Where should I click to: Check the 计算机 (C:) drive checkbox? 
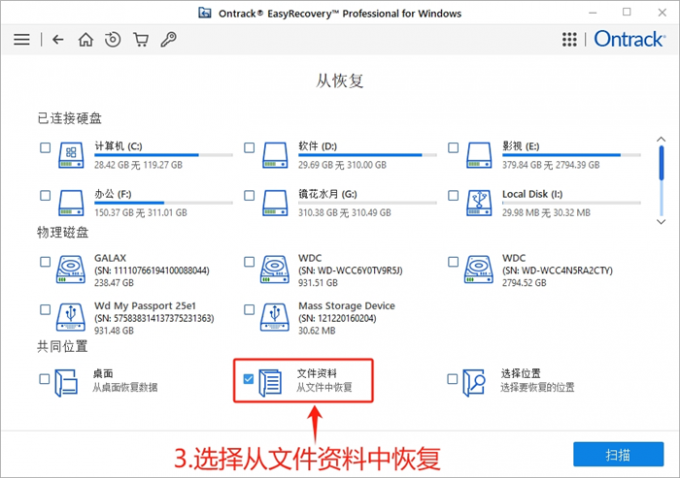(x=45, y=147)
